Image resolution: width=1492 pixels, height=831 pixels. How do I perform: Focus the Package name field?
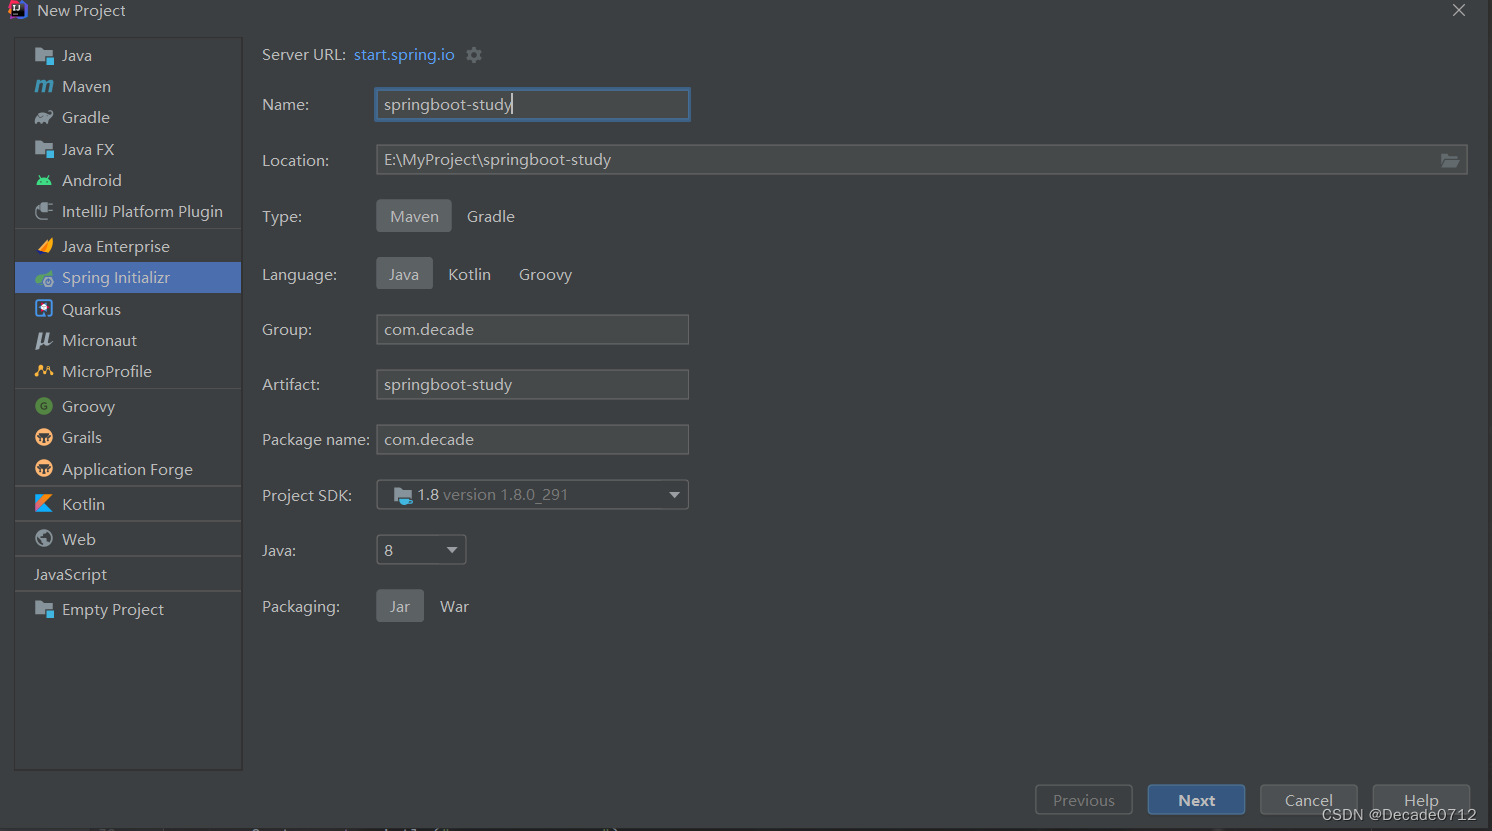point(532,440)
